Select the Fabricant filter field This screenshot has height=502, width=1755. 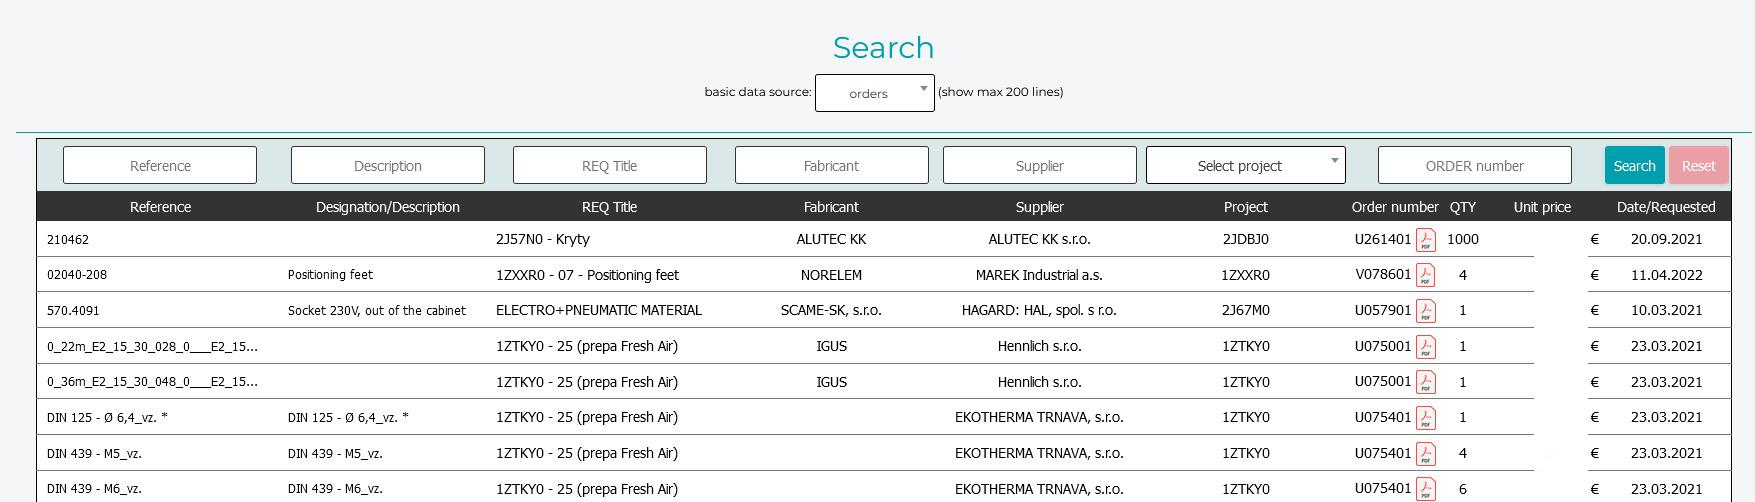(x=831, y=166)
